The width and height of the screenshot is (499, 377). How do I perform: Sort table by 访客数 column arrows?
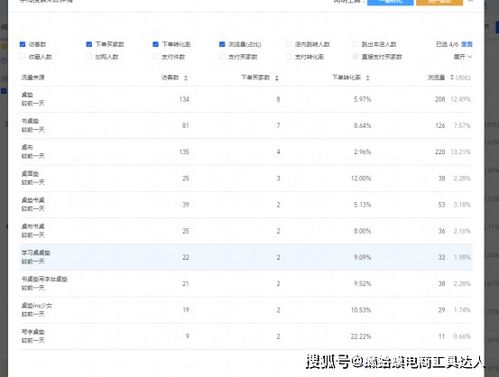tap(186, 78)
